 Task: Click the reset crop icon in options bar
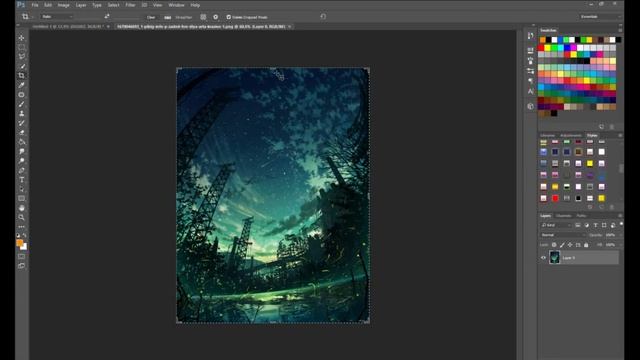pyautogui.click(x=323, y=17)
